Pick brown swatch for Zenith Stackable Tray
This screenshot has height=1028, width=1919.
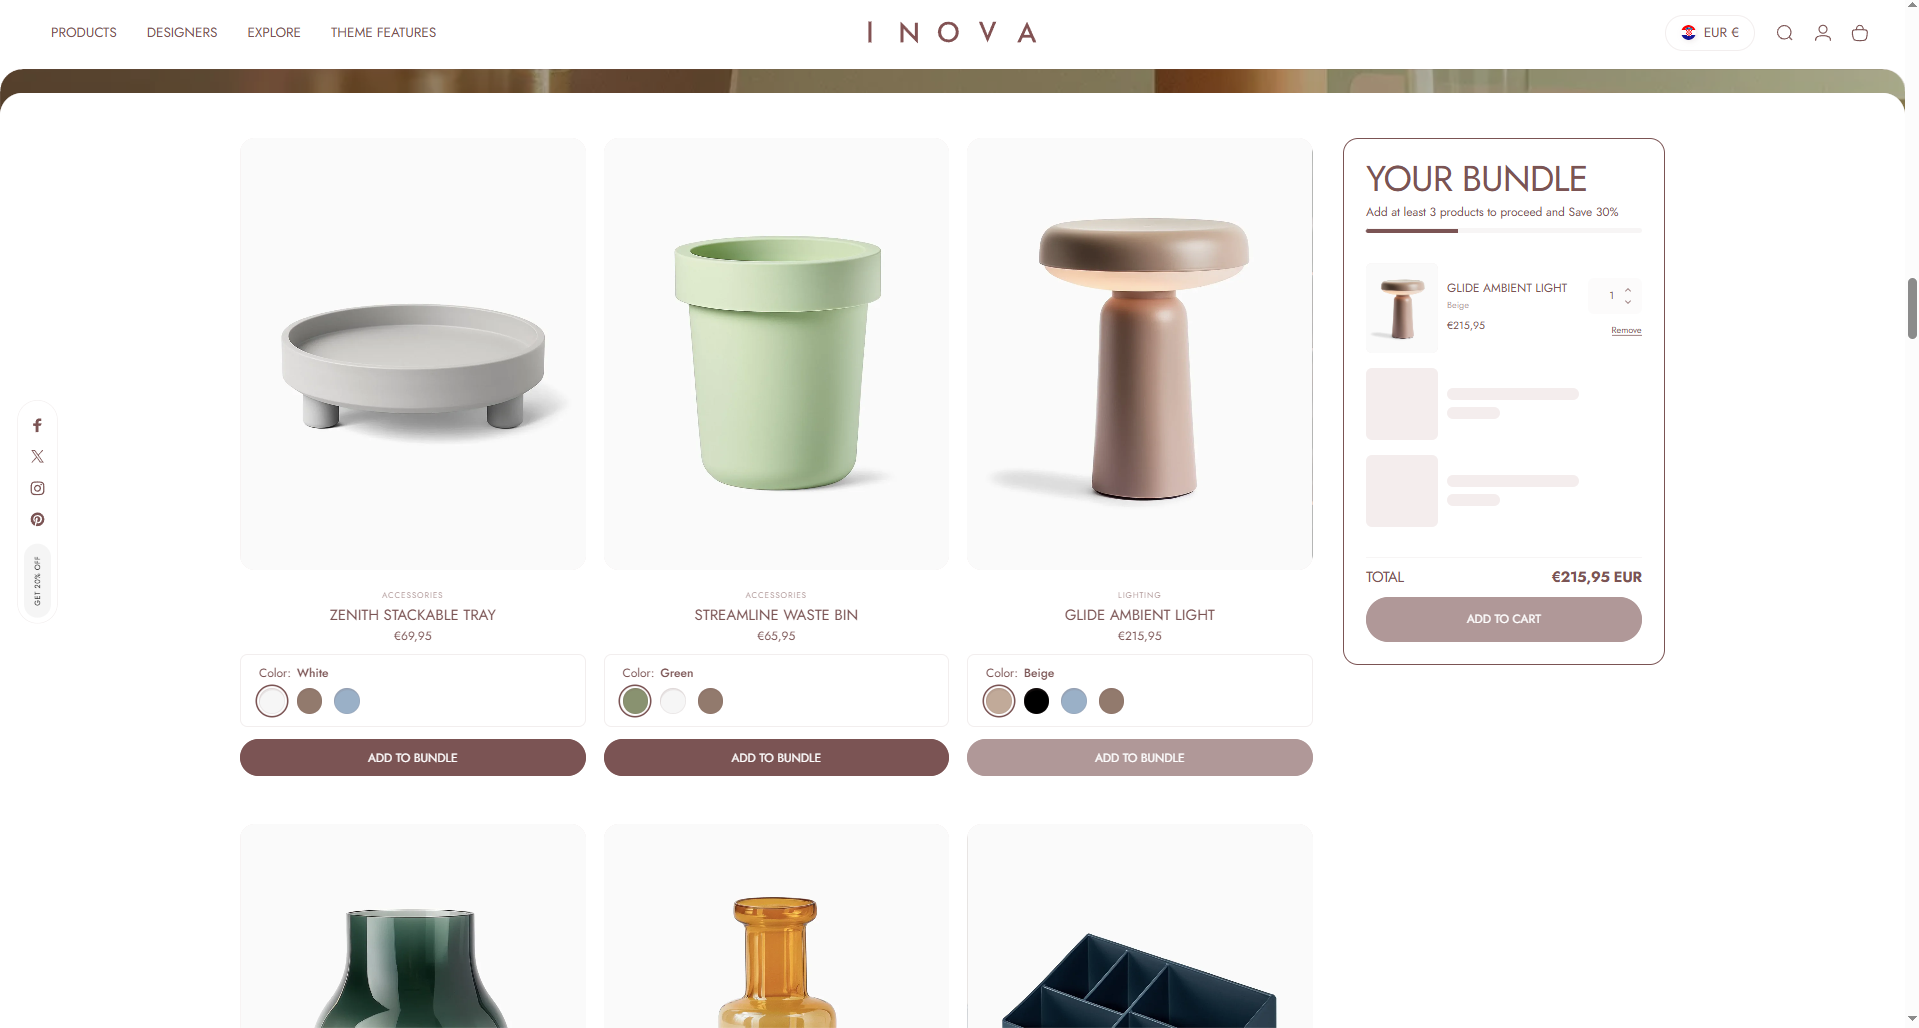click(x=310, y=701)
